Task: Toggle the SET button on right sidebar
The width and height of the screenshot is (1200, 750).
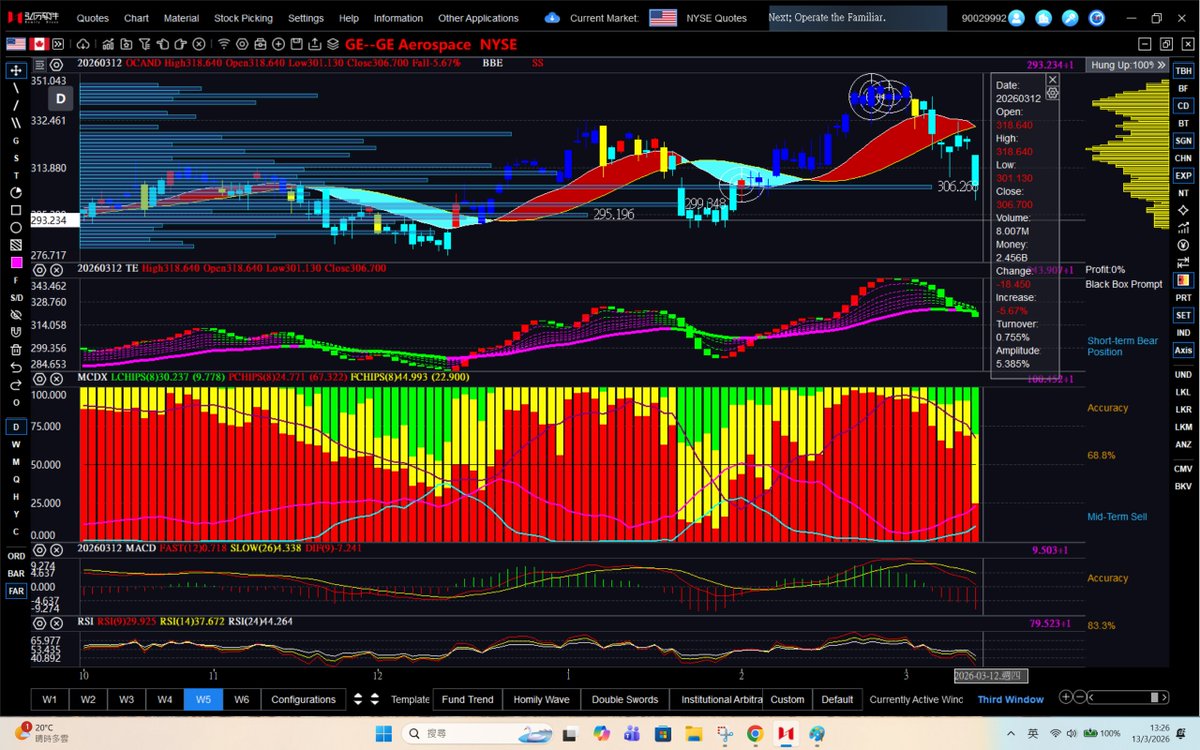Action: point(1183,315)
